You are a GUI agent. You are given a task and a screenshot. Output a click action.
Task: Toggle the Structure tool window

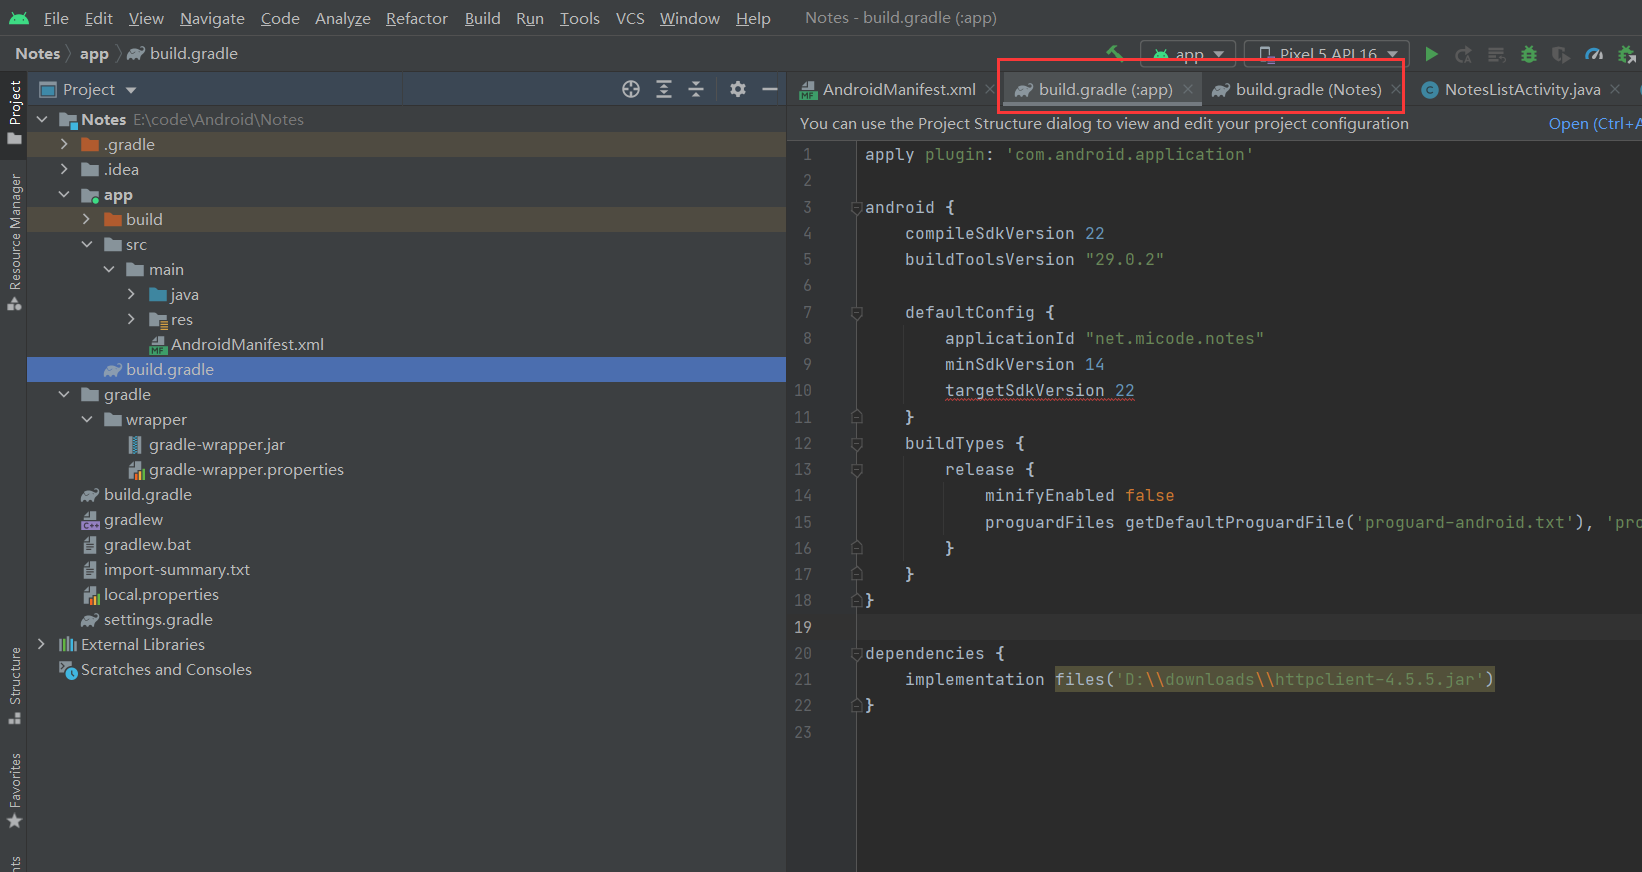point(14,685)
